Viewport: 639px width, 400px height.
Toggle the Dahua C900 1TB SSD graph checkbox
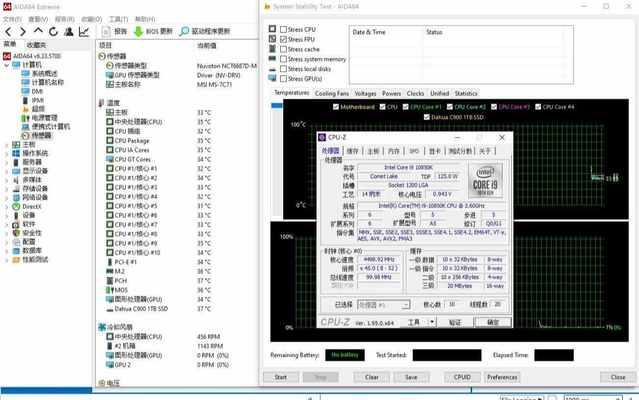(x=426, y=117)
